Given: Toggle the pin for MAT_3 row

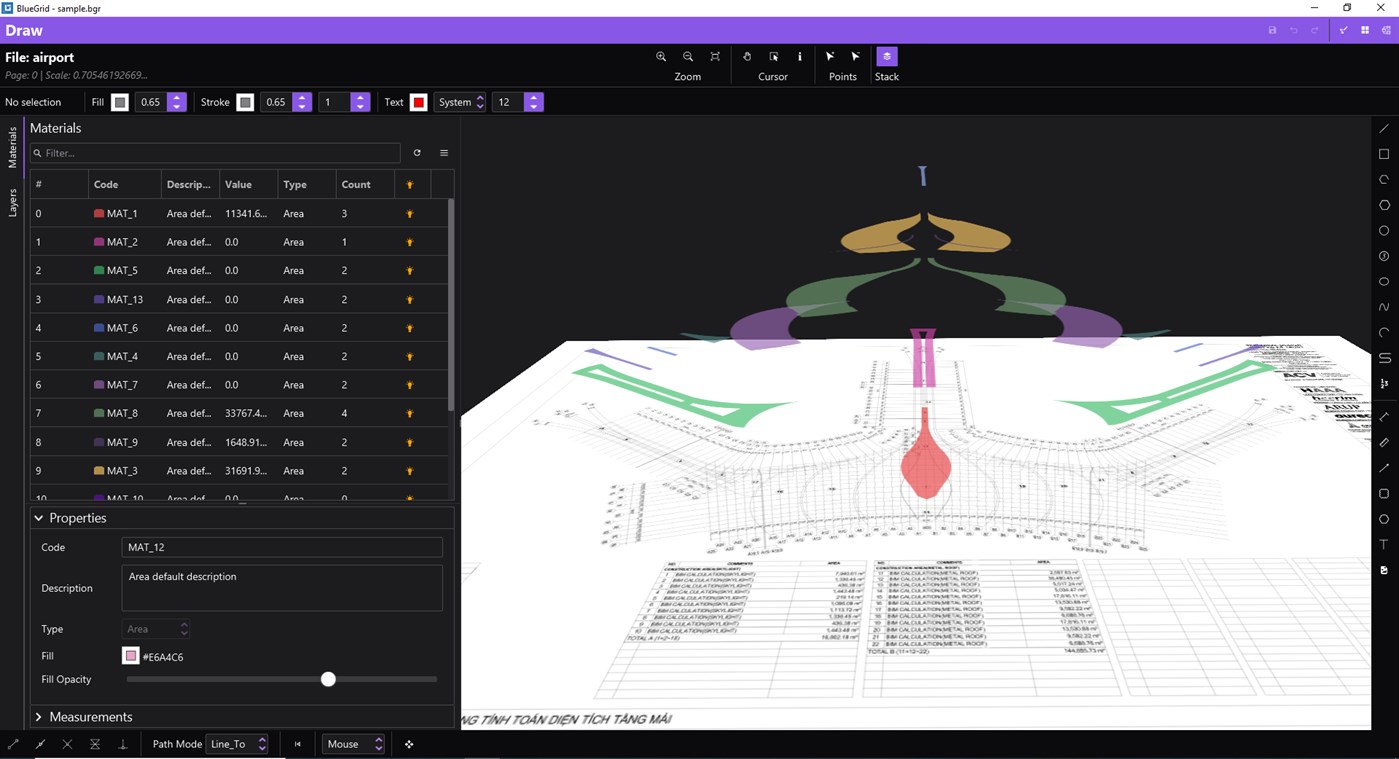Looking at the screenshot, I should pos(410,471).
